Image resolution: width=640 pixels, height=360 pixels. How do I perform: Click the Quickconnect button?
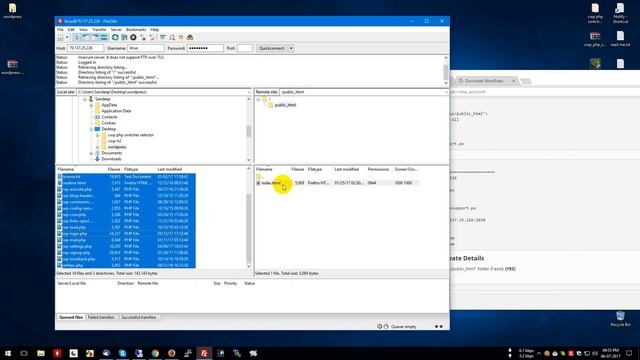[x=272, y=48]
